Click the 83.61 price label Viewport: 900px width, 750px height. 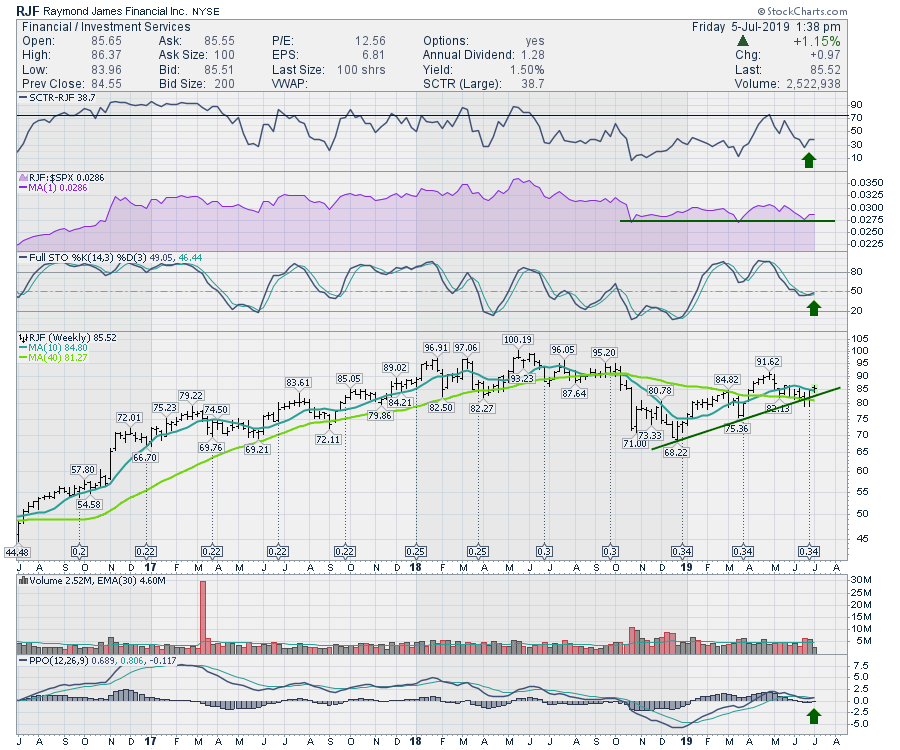(298, 383)
